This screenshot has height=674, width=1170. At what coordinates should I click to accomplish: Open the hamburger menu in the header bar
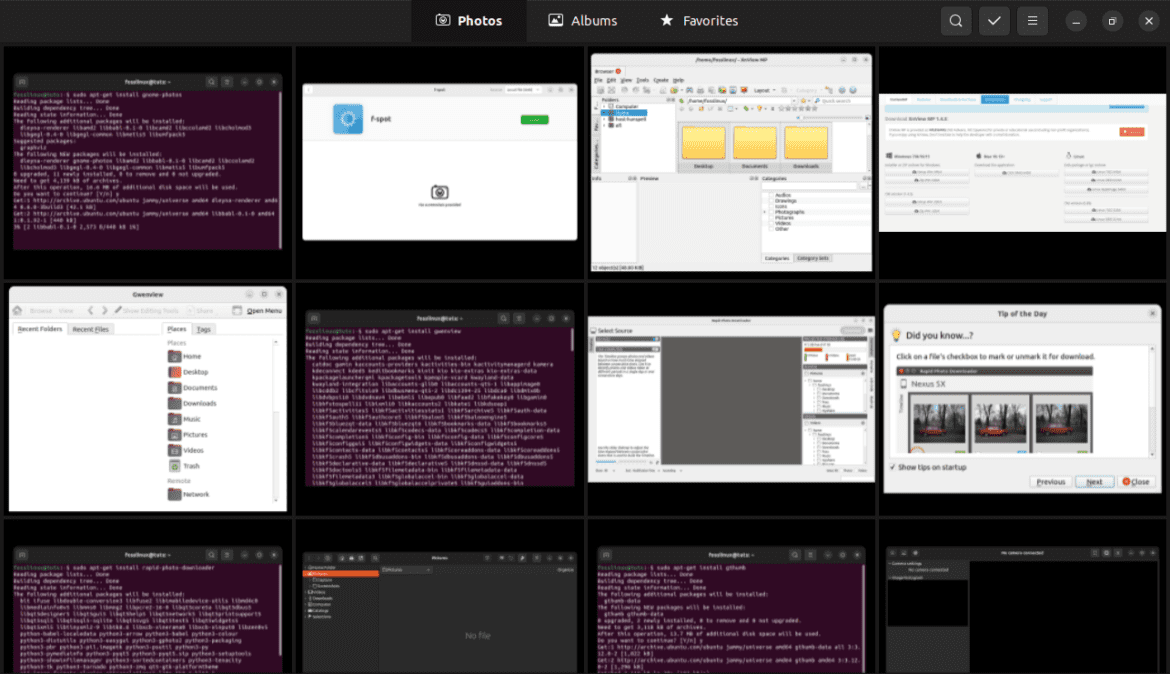(1032, 20)
